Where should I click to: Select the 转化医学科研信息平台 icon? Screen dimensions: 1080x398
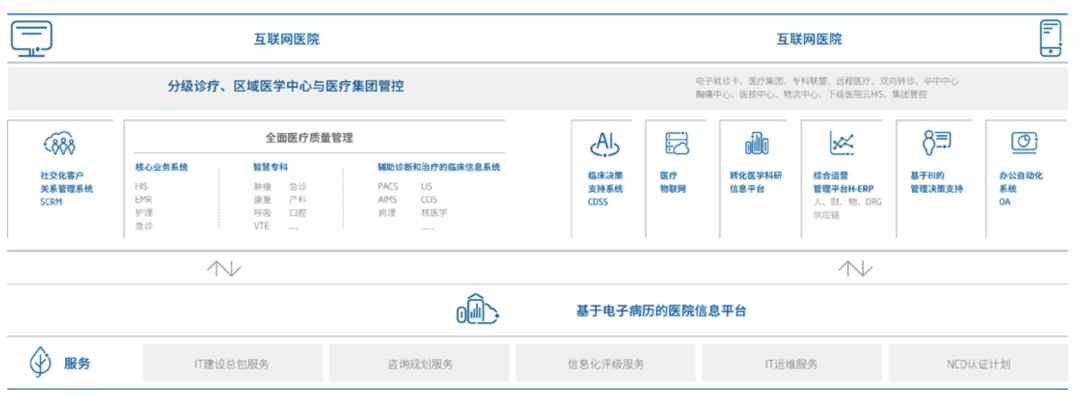click(x=756, y=143)
